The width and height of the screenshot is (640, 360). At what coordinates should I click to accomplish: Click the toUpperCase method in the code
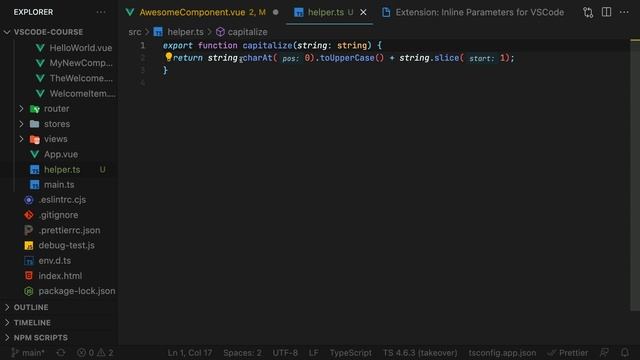[347, 58]
